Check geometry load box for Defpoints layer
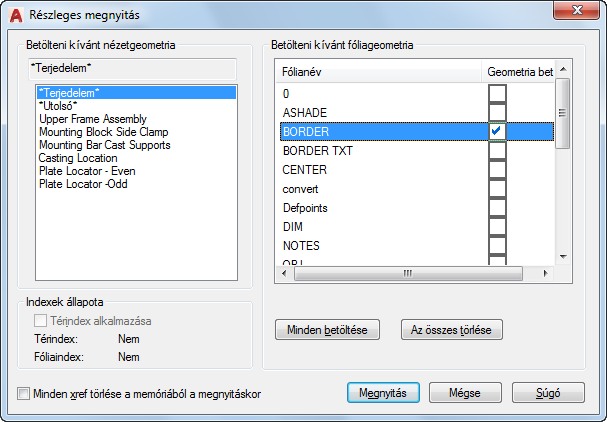Image resolution: width=607 pixels, height=422 pixels. 497,208
